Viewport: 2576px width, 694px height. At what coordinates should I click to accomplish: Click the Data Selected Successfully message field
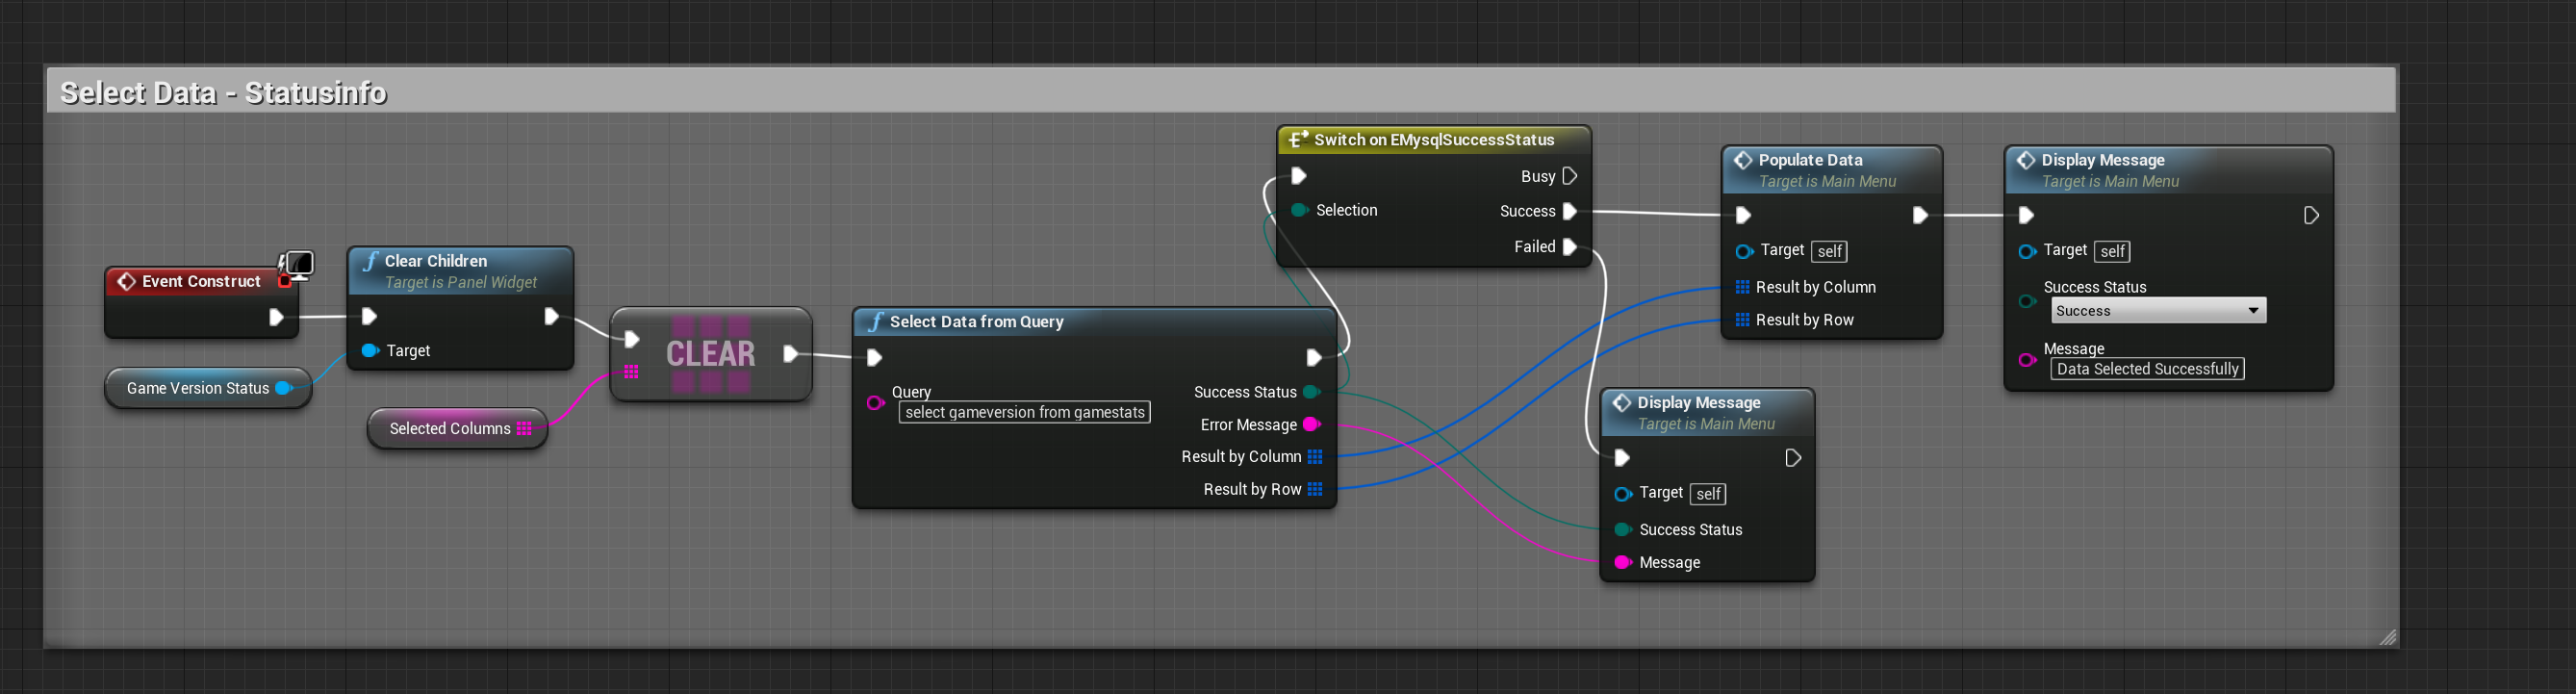2147,369
